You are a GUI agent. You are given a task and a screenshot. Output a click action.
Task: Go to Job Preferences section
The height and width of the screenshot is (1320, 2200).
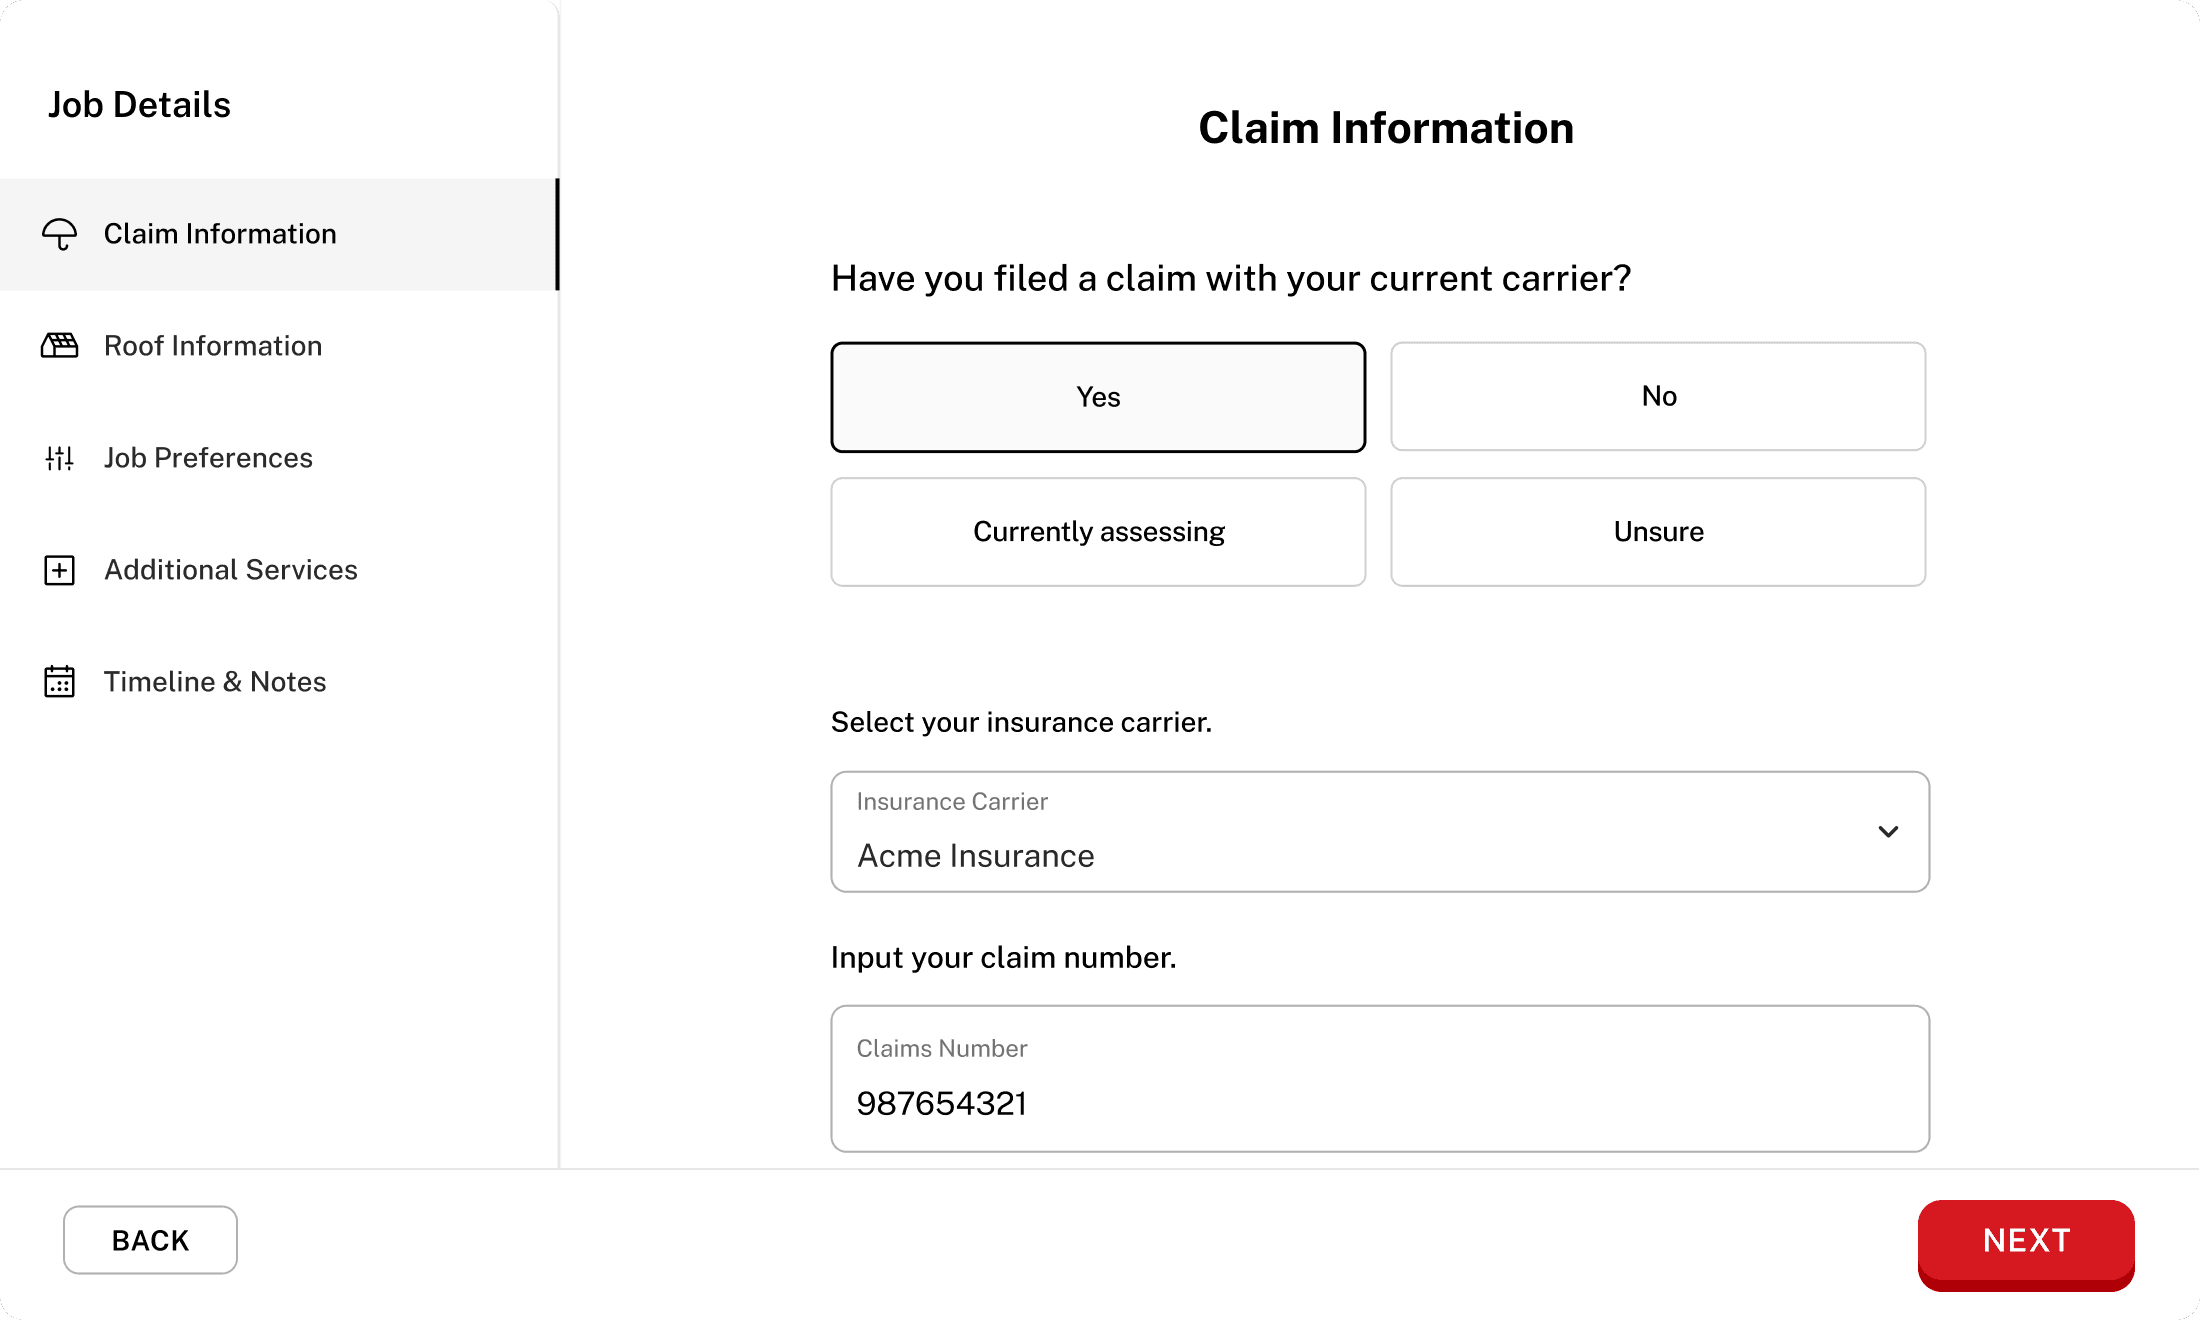click(x=208, y=458)
